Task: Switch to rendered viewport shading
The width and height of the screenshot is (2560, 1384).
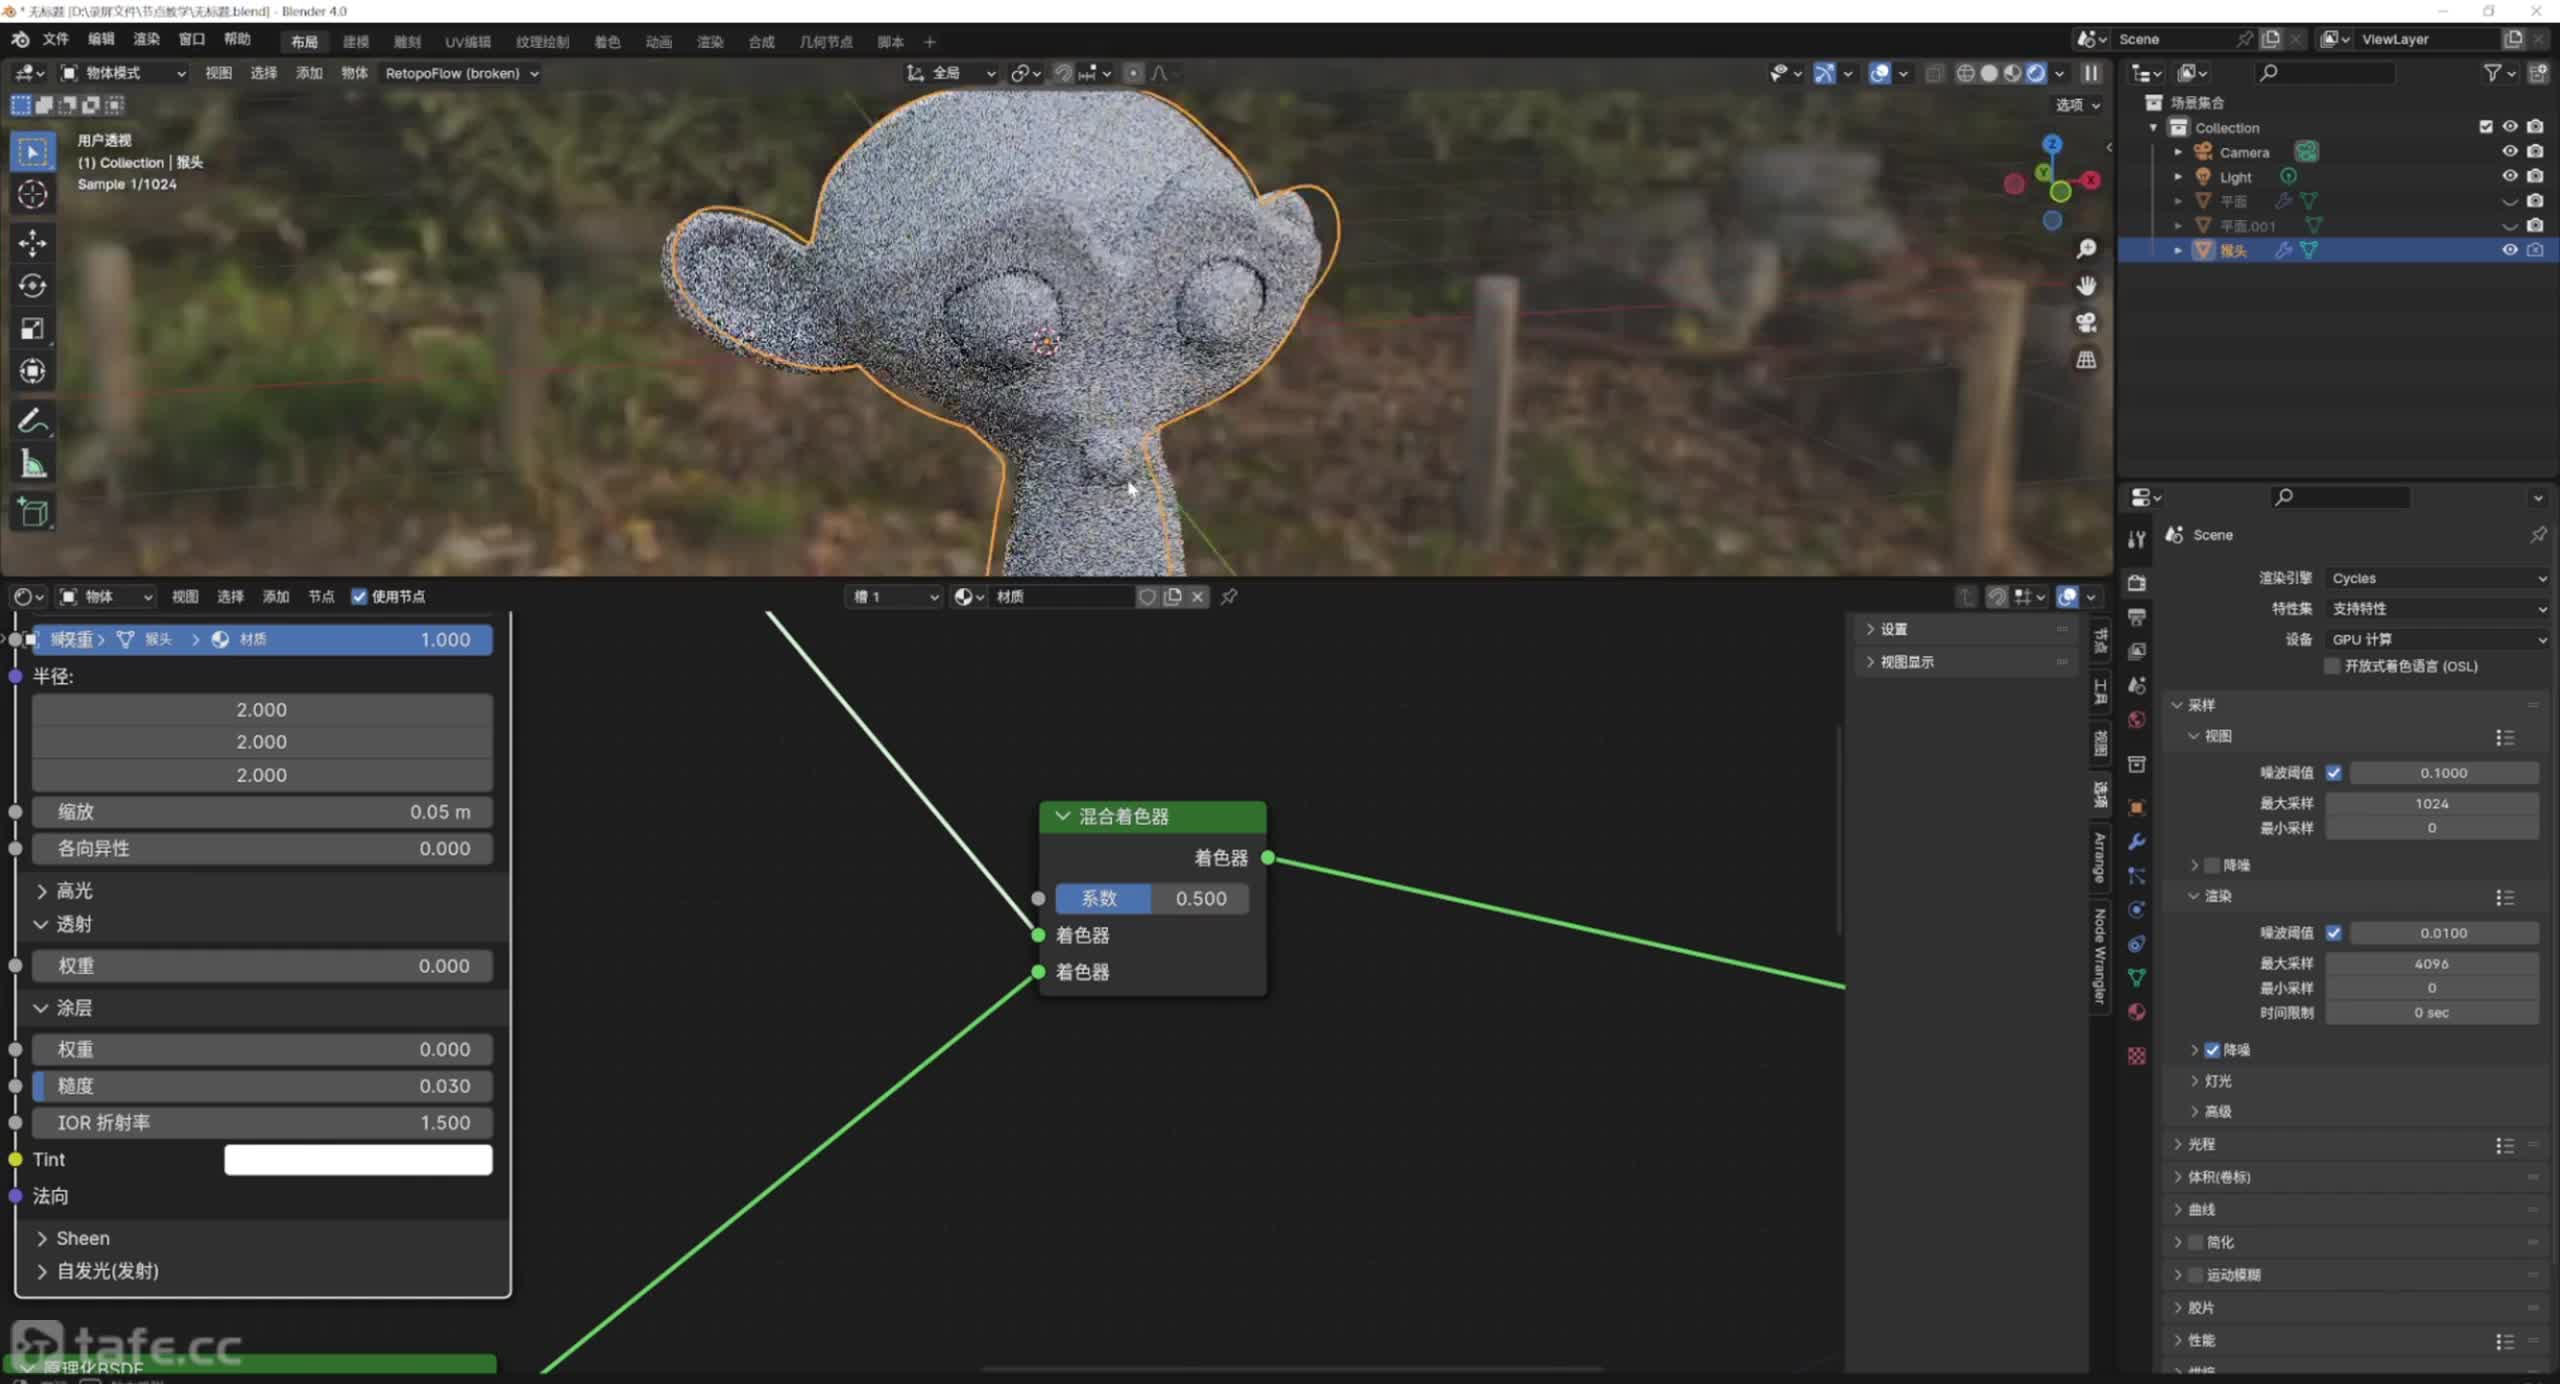Action: pyautogui.click(x=2036, y=73)
